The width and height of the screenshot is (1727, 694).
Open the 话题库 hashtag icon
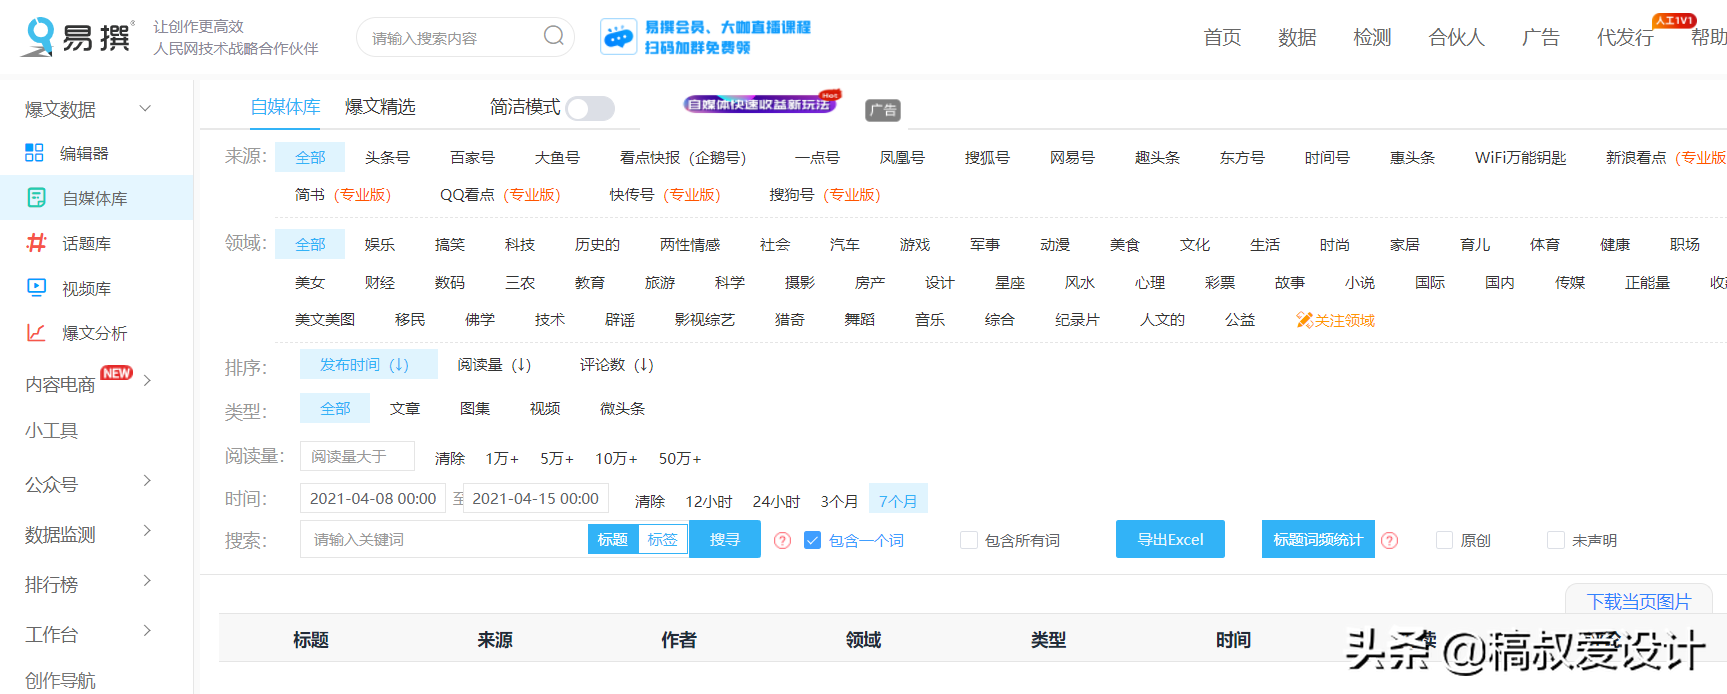37,243
